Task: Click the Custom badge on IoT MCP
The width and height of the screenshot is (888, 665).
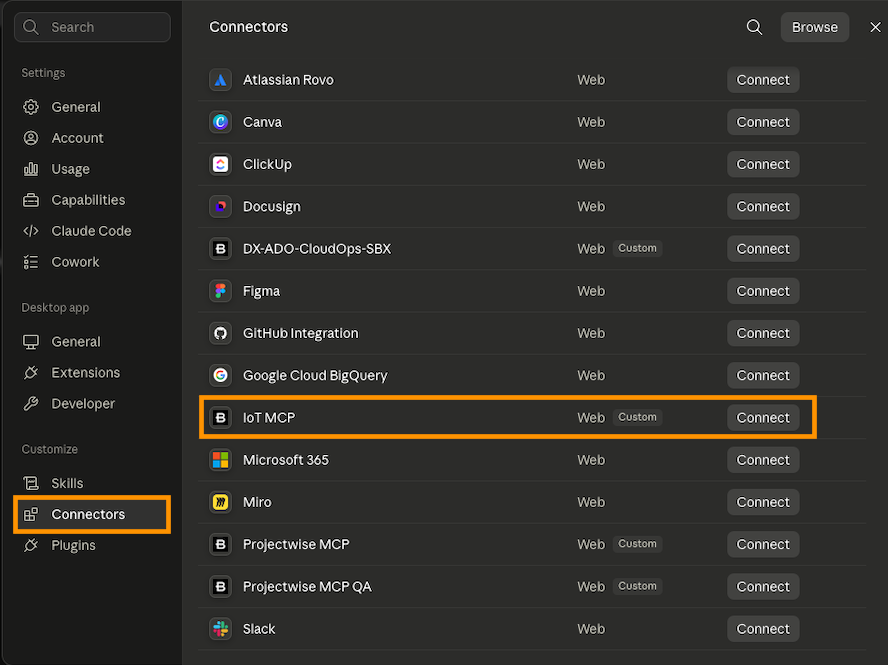Action: [x=637, y=417]
